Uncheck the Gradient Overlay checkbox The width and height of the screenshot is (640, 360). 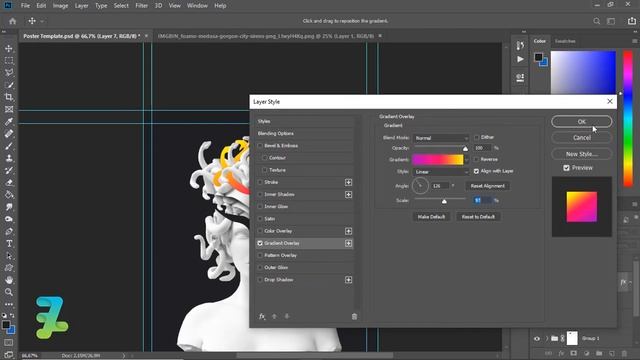click(x=260, y=243)
